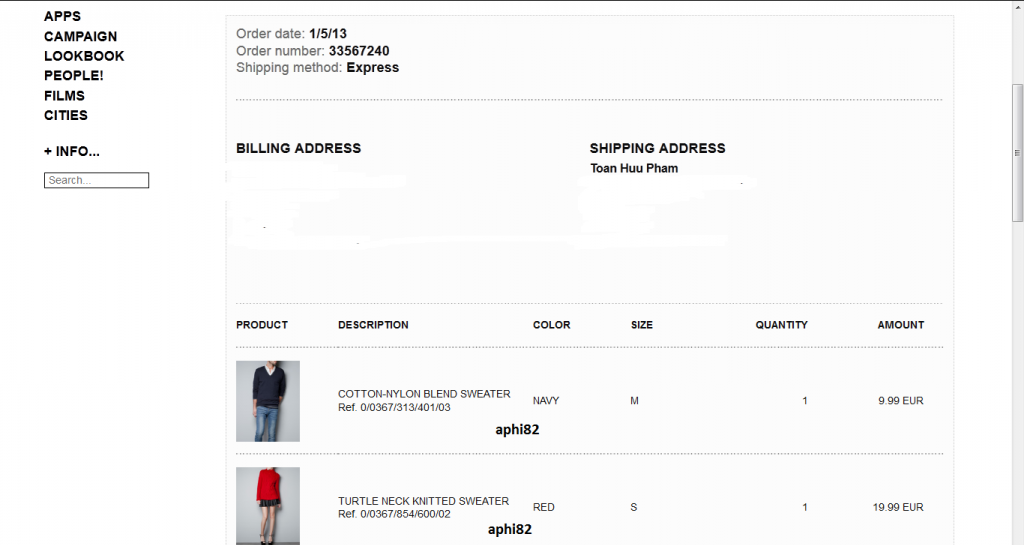The height and width of the screenshot is (545, 1024).
Task: Focus the Search input field
Action: click(96, 180)
